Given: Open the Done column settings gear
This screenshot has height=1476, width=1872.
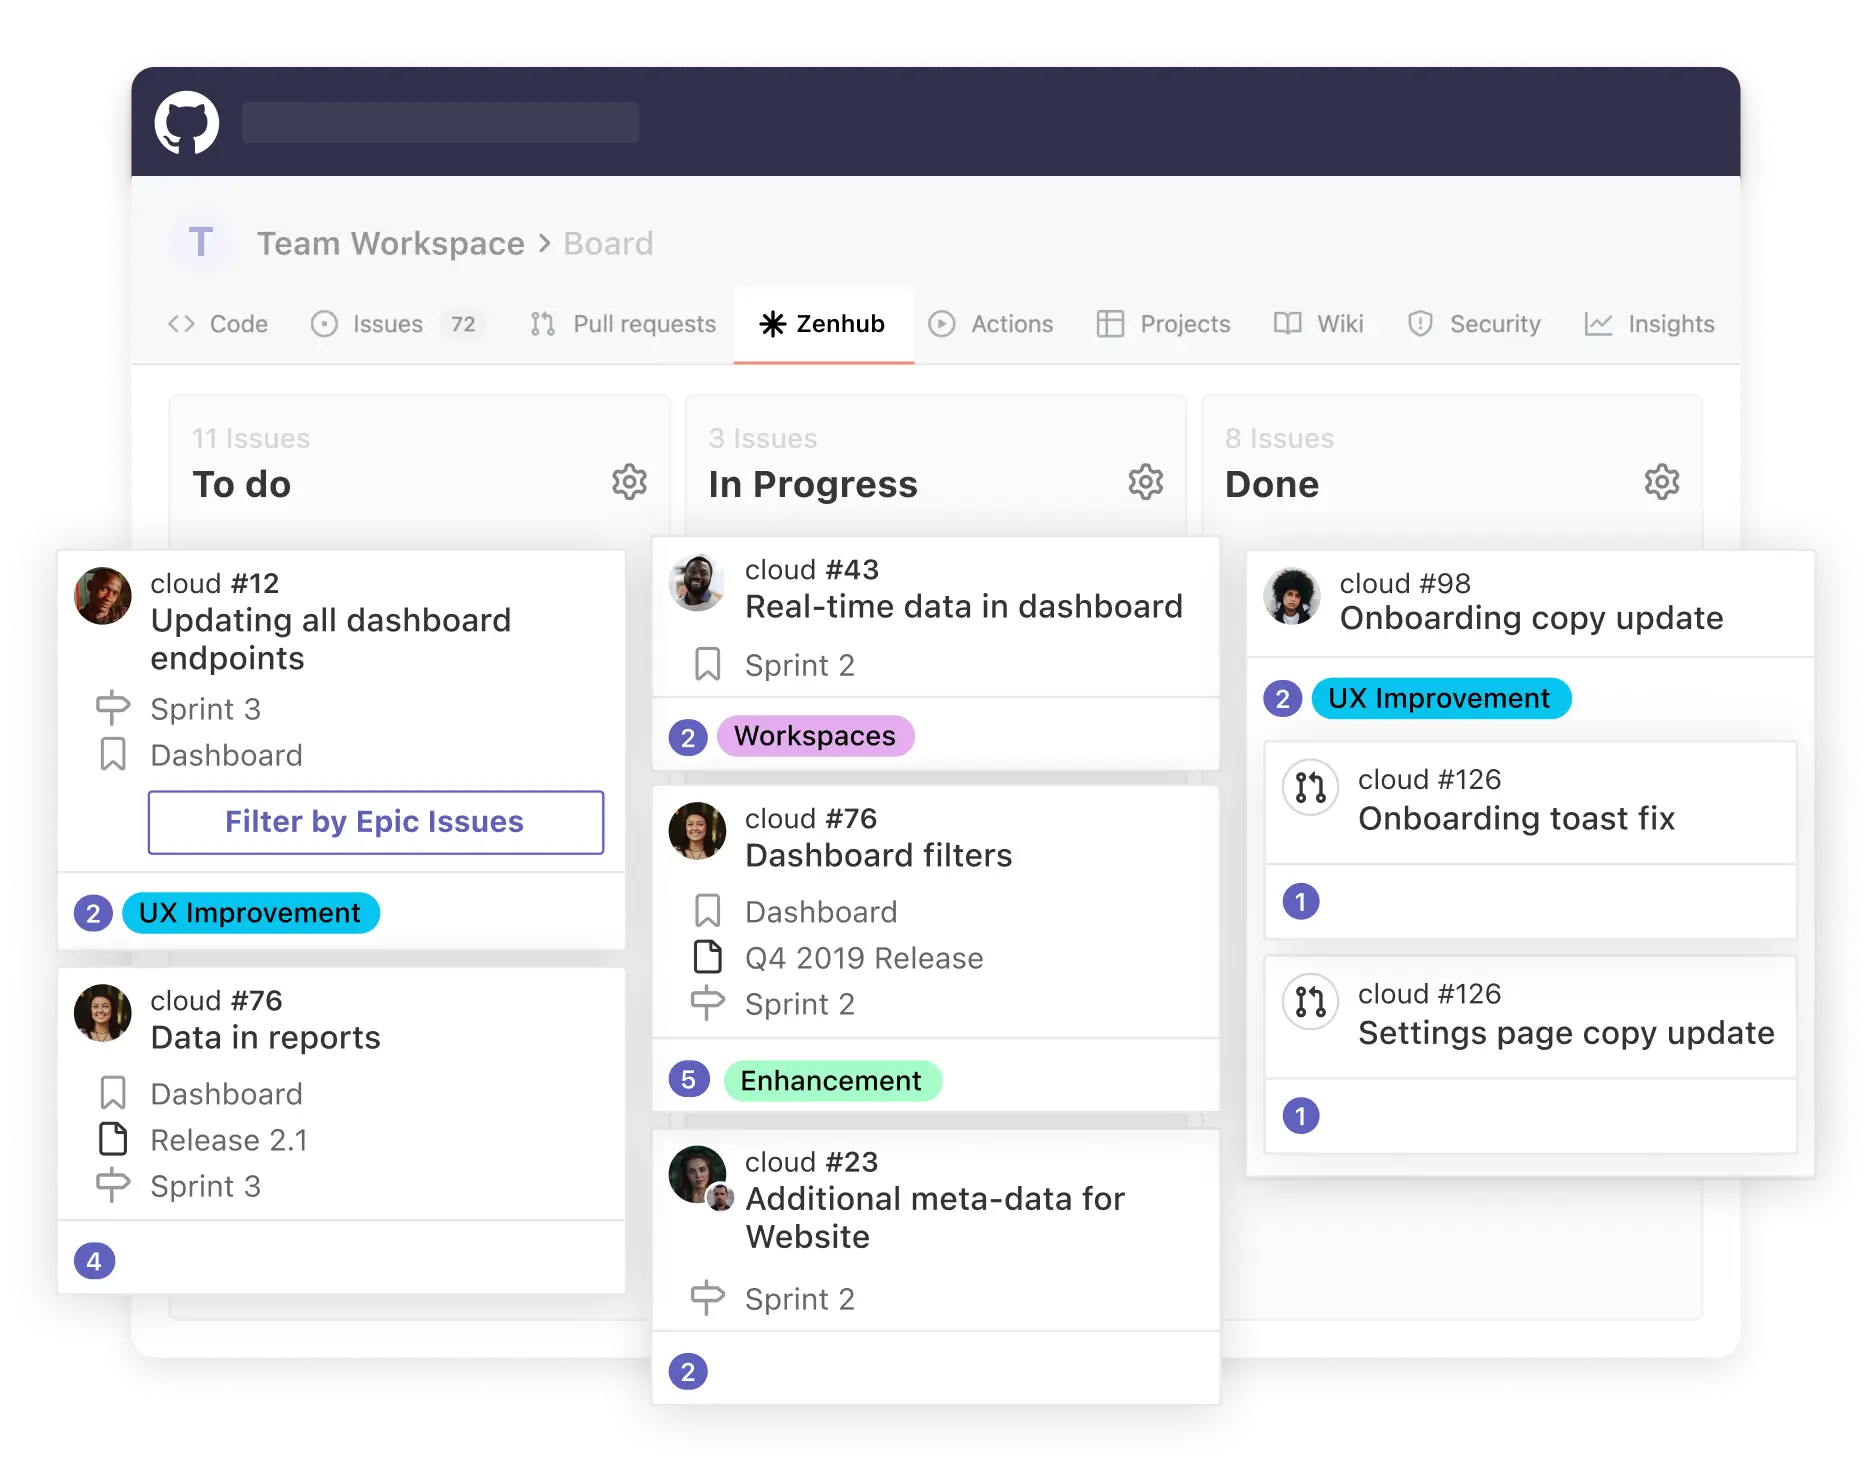Looking at the screenshot, I should pos(1661,482).
